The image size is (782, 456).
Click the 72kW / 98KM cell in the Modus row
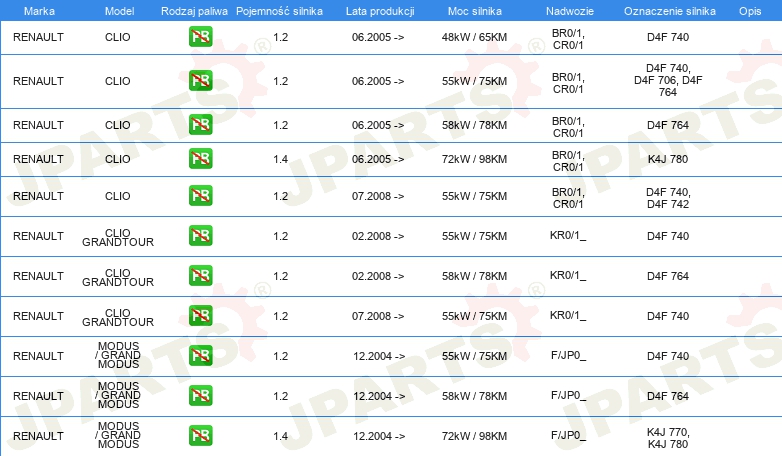click(474, 436)
